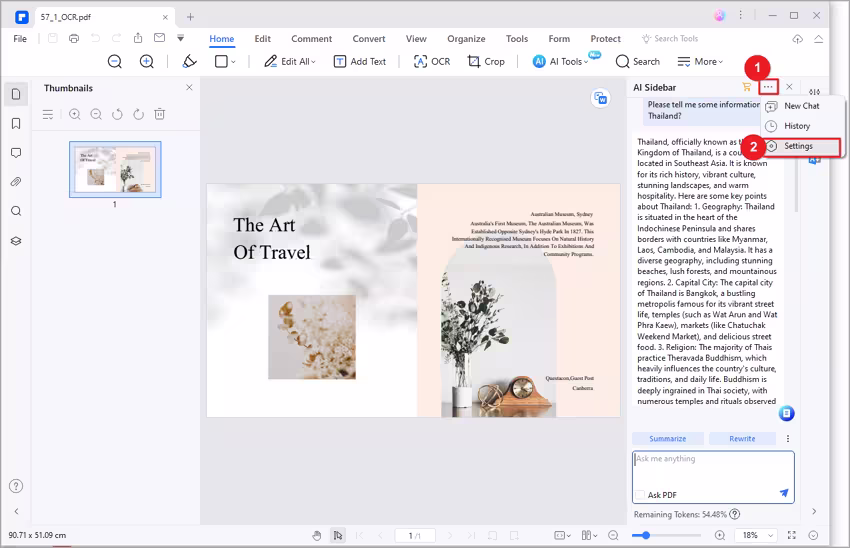This screenshot has height=548, width=850.
Task: Open the zoom percentage dropdown
Action: click(766, 536)
